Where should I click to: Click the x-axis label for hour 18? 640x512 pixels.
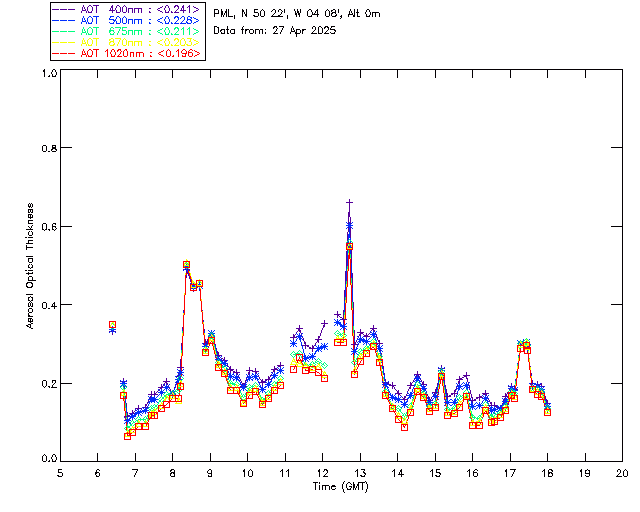[547, 473]
